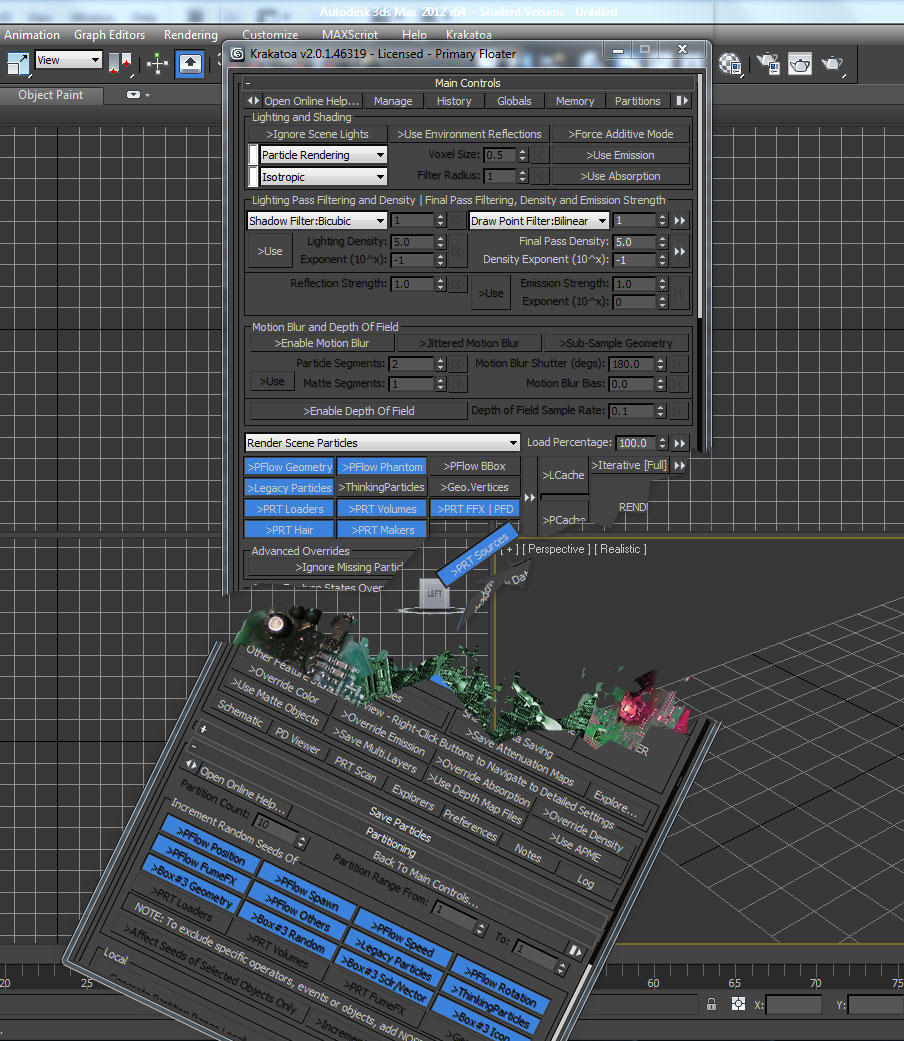904x1041 pixels.
Task: Toggle Jittered Motion Blur
Action: click(469, 343)
